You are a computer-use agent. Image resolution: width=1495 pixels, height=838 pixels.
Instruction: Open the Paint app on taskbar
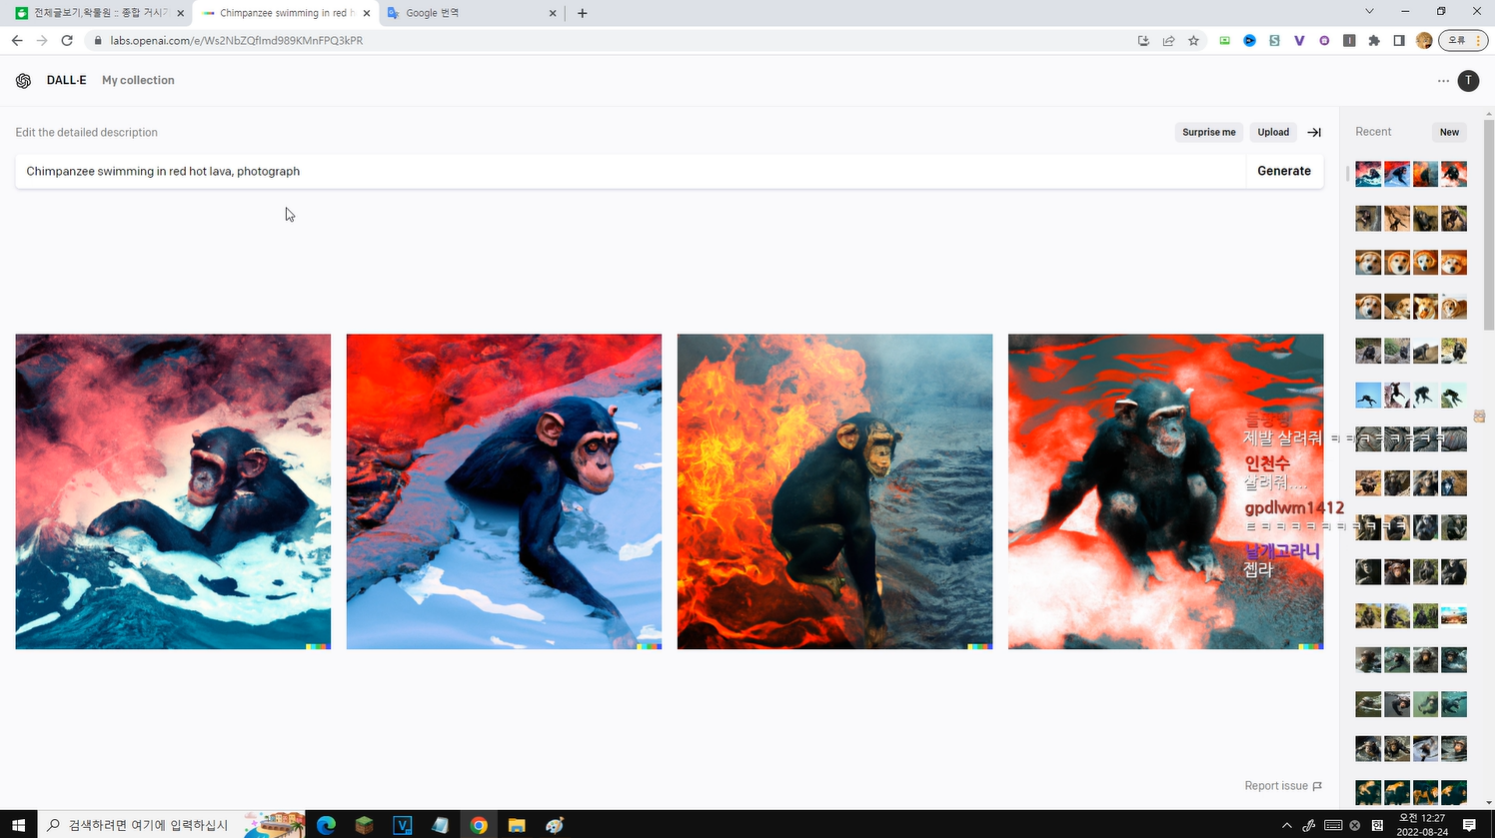pos(554,825)
